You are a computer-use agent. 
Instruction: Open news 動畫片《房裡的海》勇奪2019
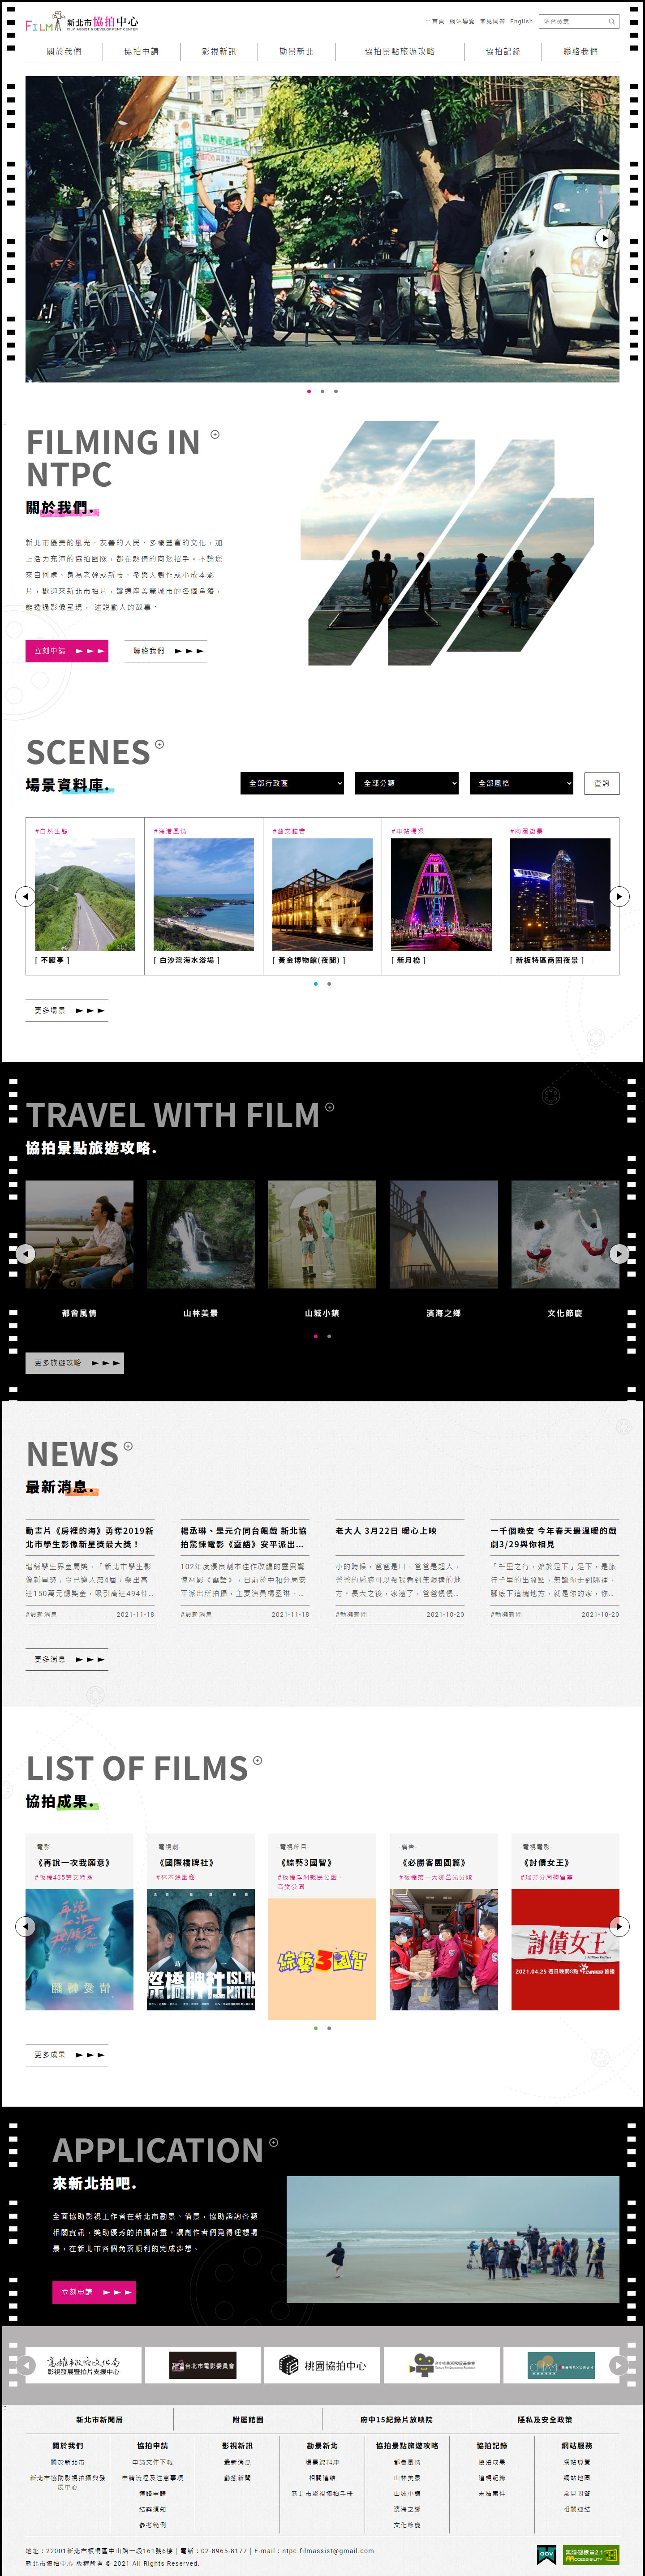[x=90, y=1537]
